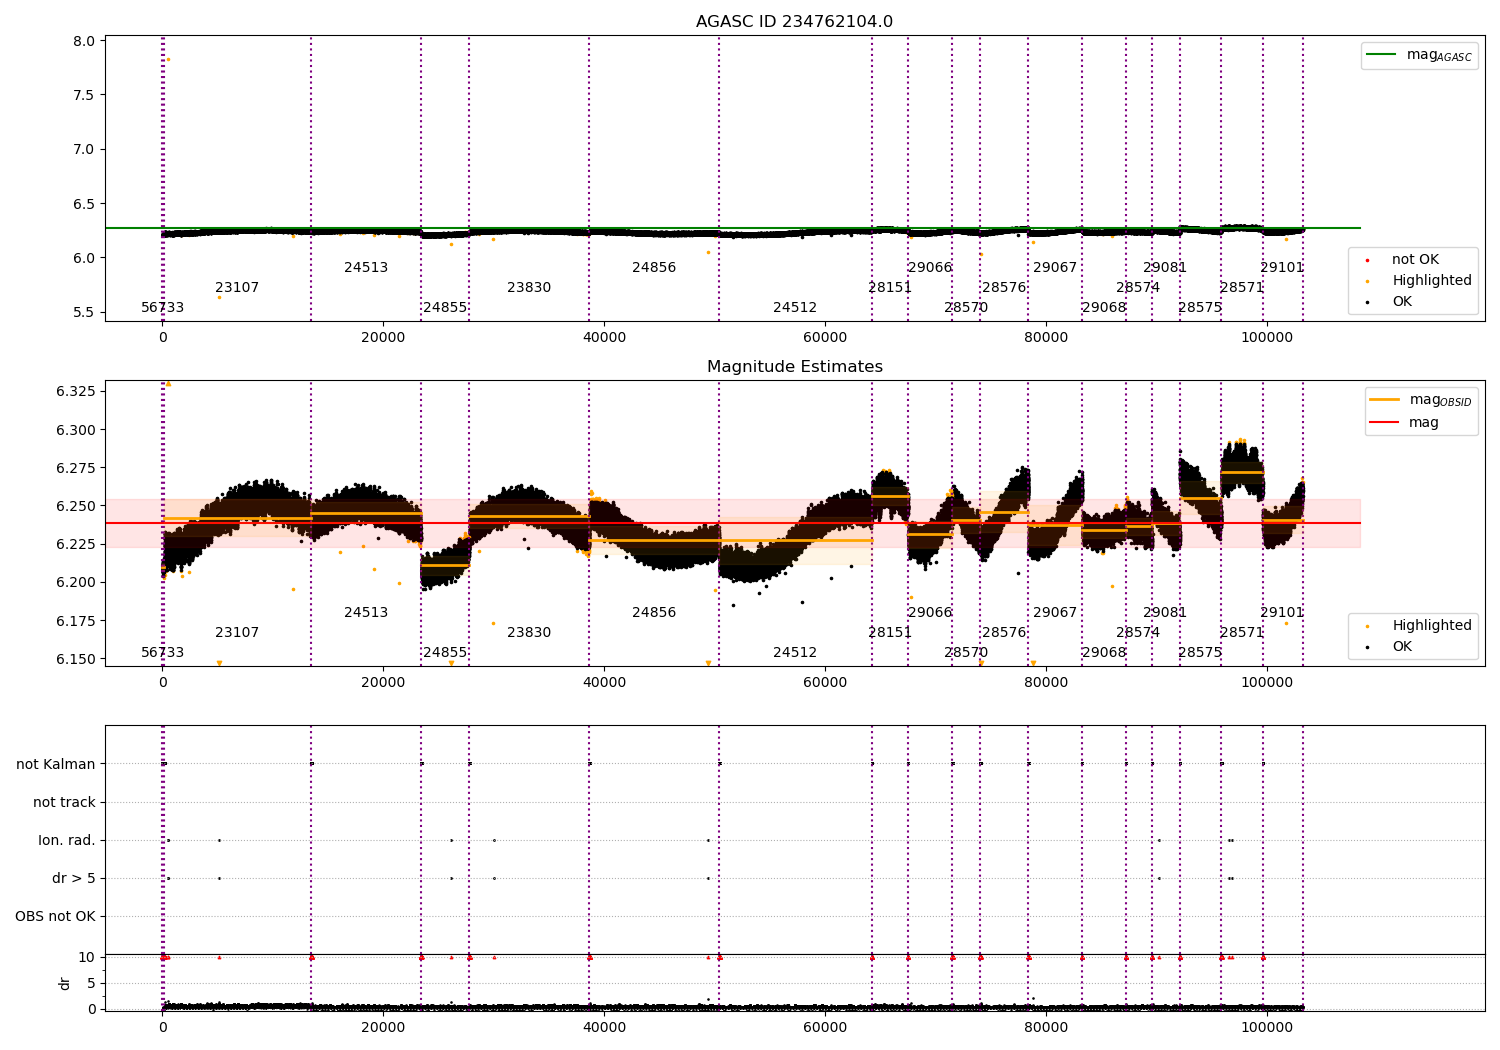Click the 6.275 y-axis tick label
The image size is (1500, 1050).
click(76, 469)
